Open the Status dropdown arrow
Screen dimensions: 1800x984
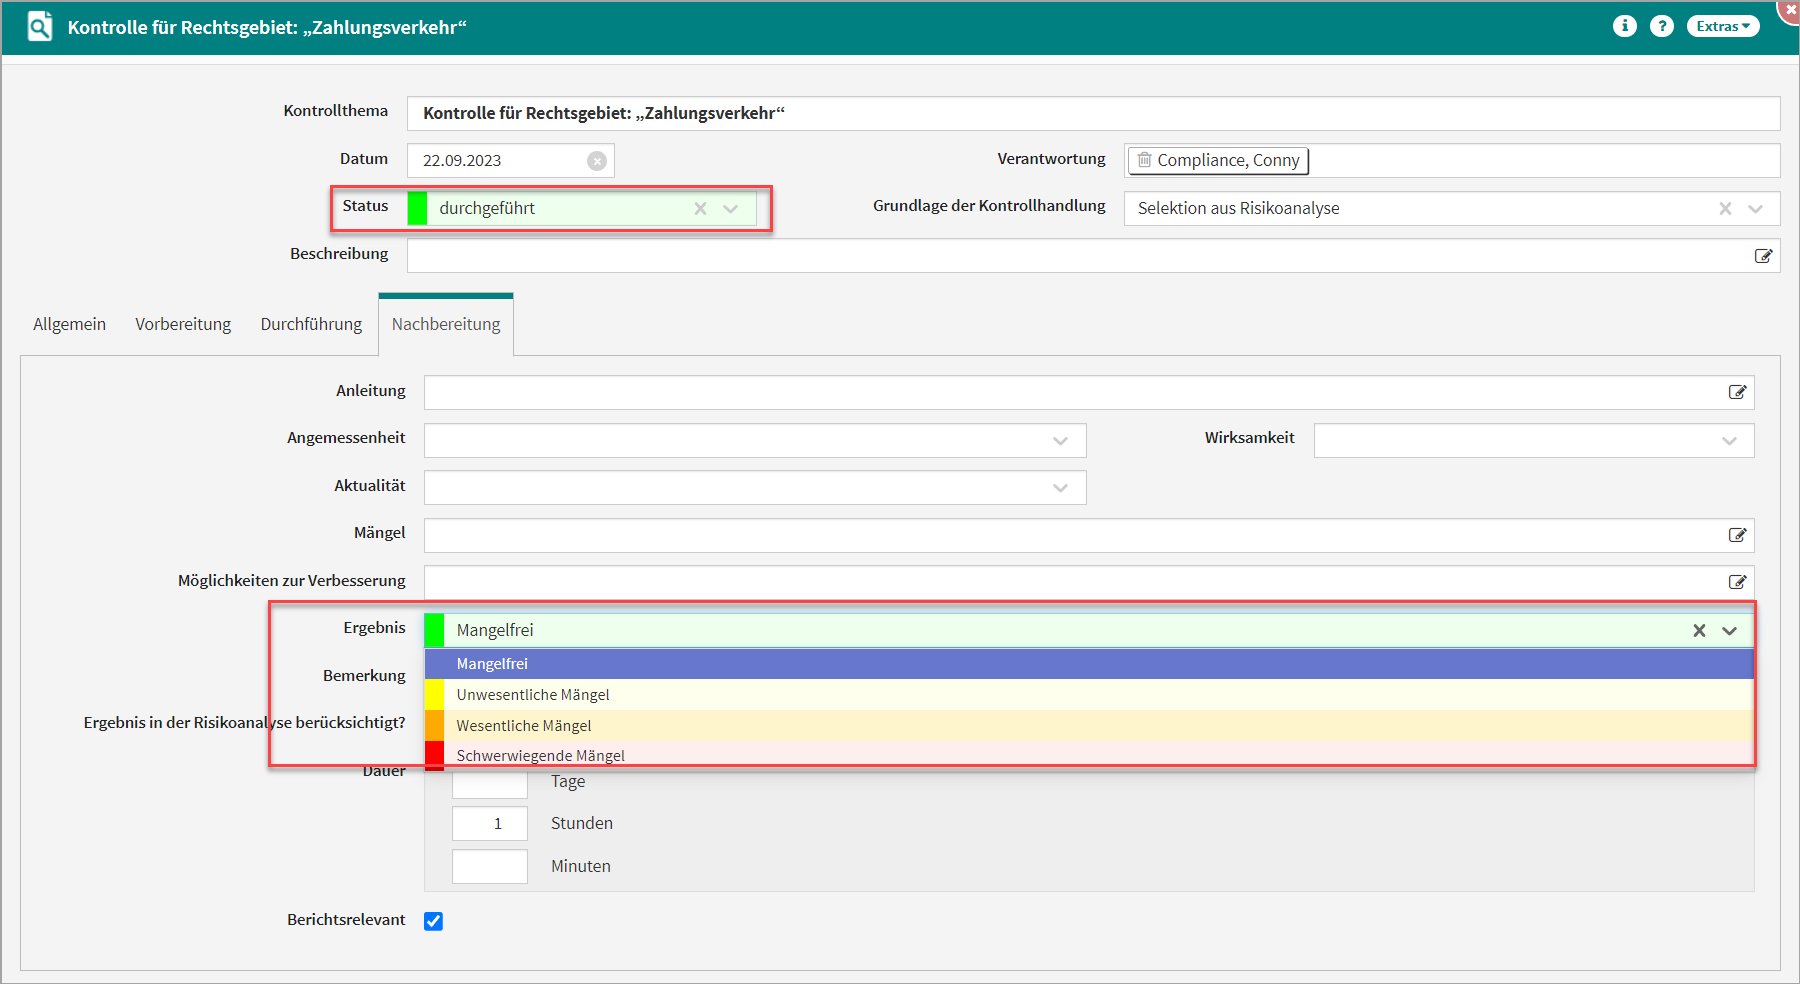[731, 209]
